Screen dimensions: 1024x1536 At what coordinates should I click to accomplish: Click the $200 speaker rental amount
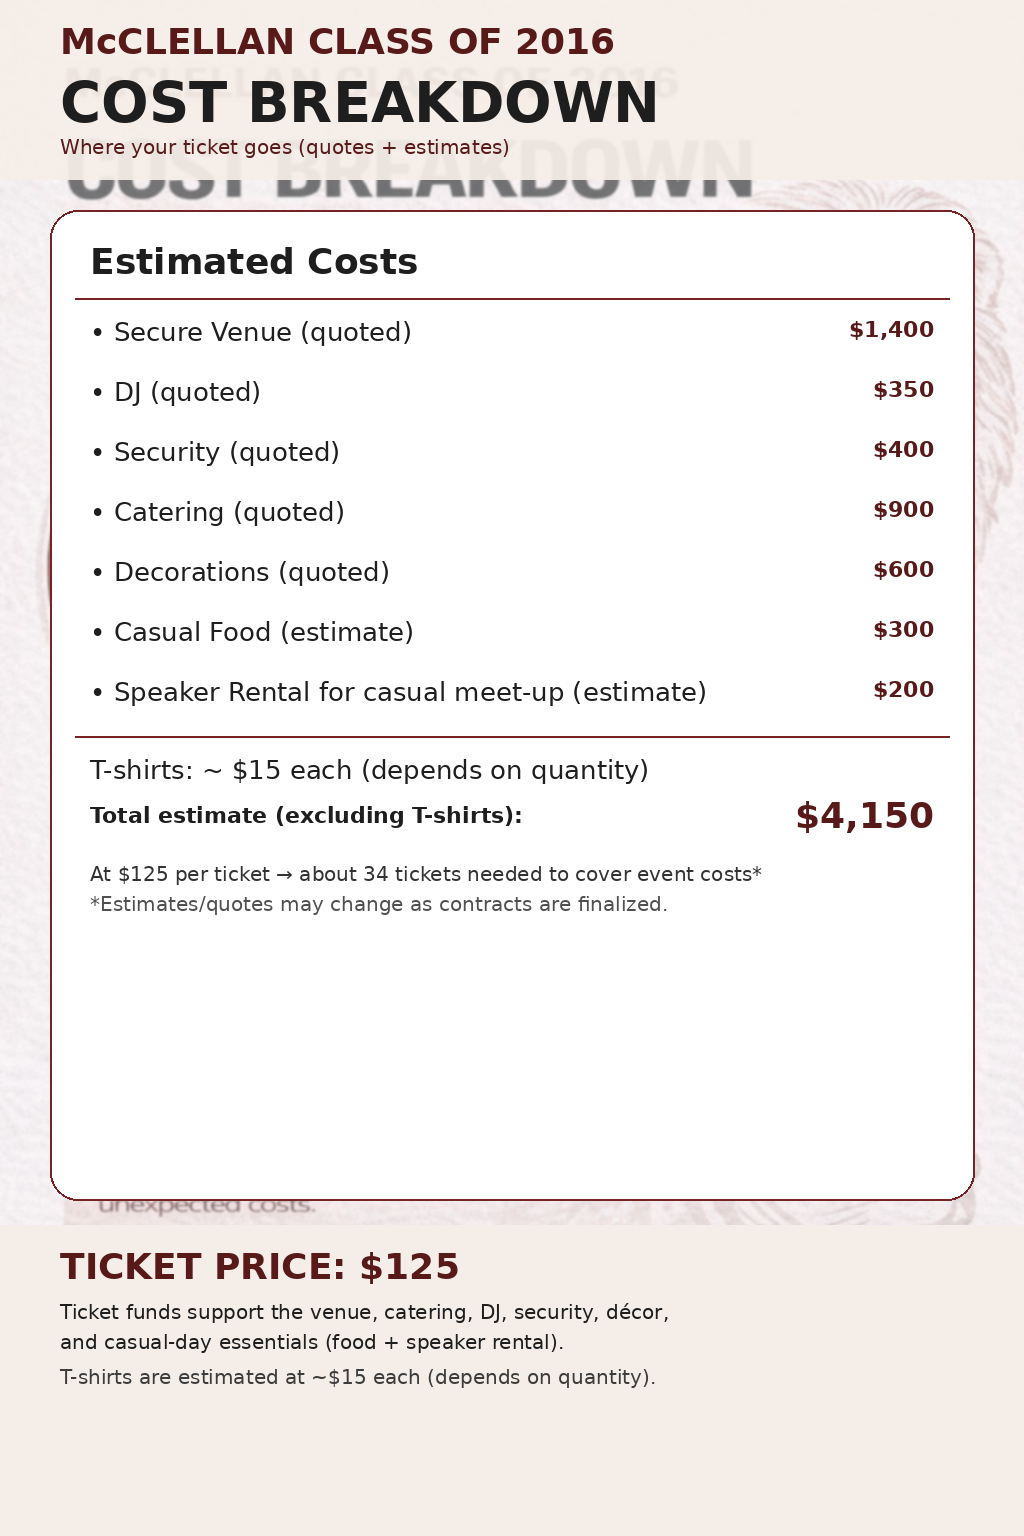click(x=903, y=690)
